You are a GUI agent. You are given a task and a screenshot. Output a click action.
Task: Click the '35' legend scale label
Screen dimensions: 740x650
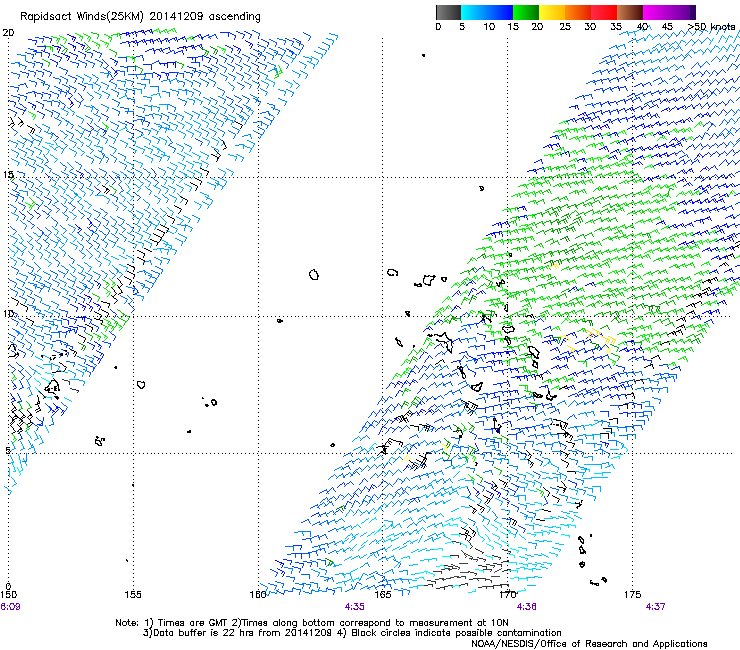coord(616,27)
